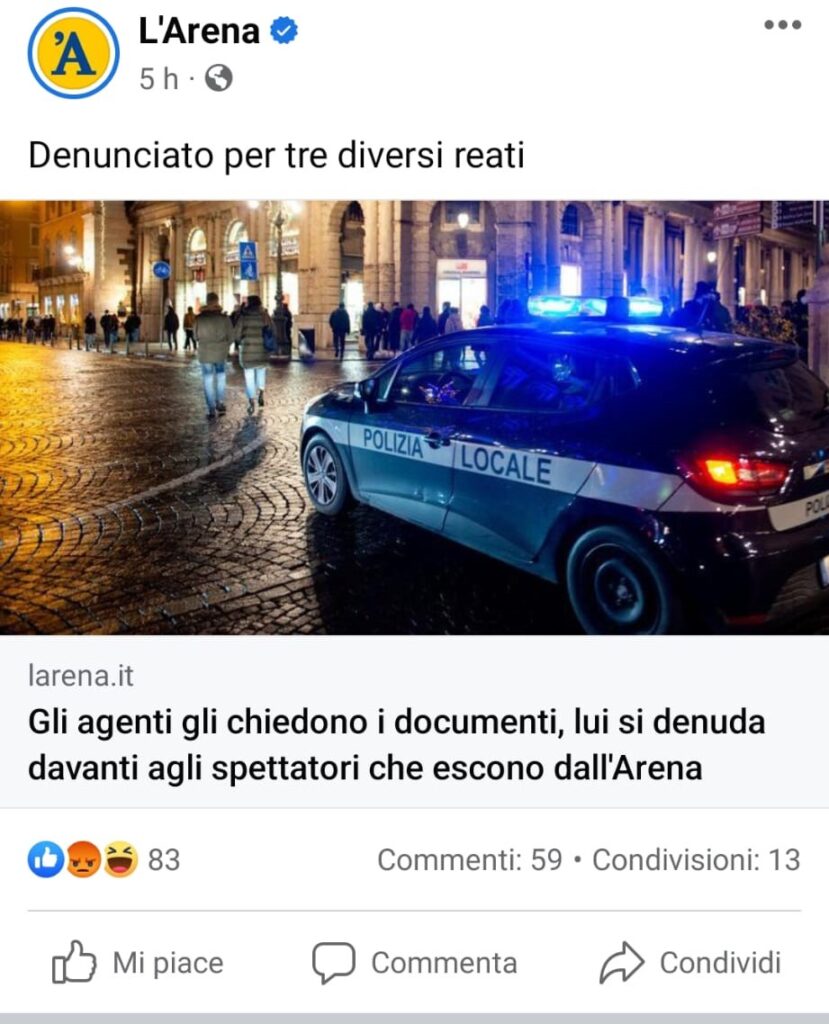Open the police car article image

[x=414, y=417]
